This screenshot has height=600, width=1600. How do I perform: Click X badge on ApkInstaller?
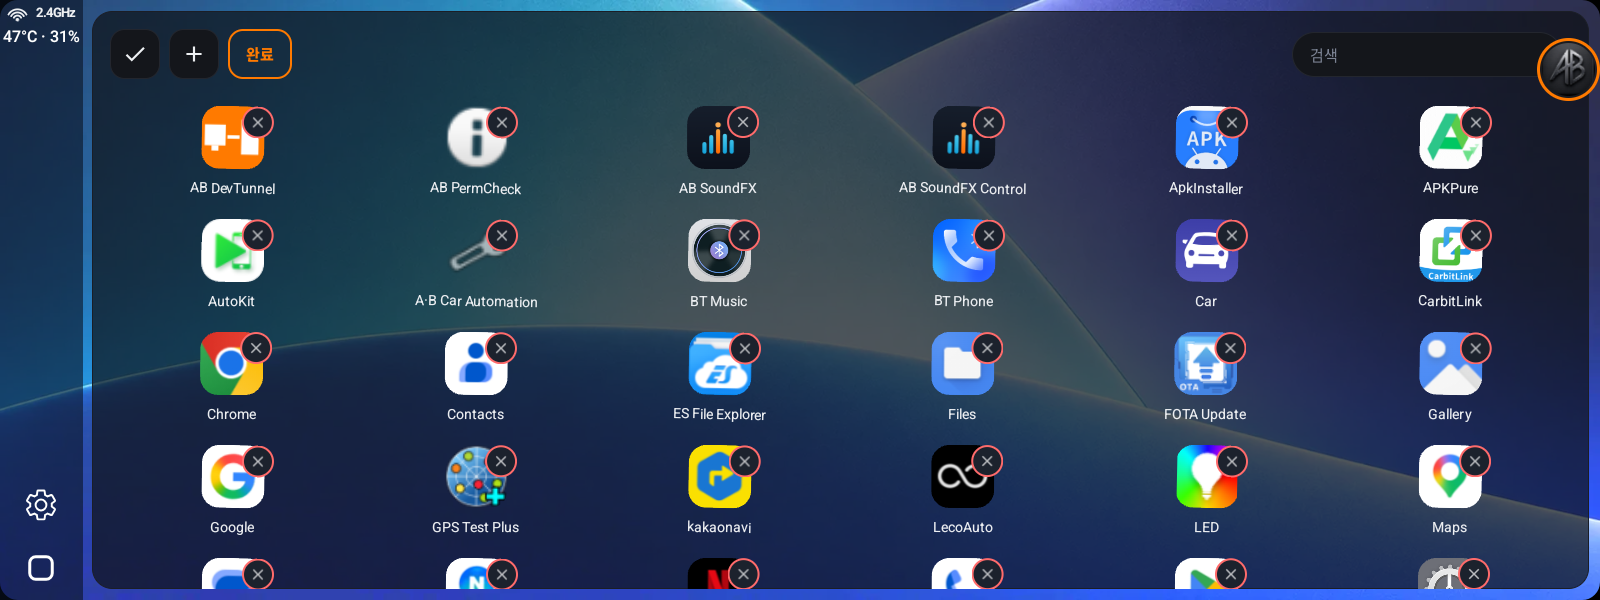pos(1232,122)
